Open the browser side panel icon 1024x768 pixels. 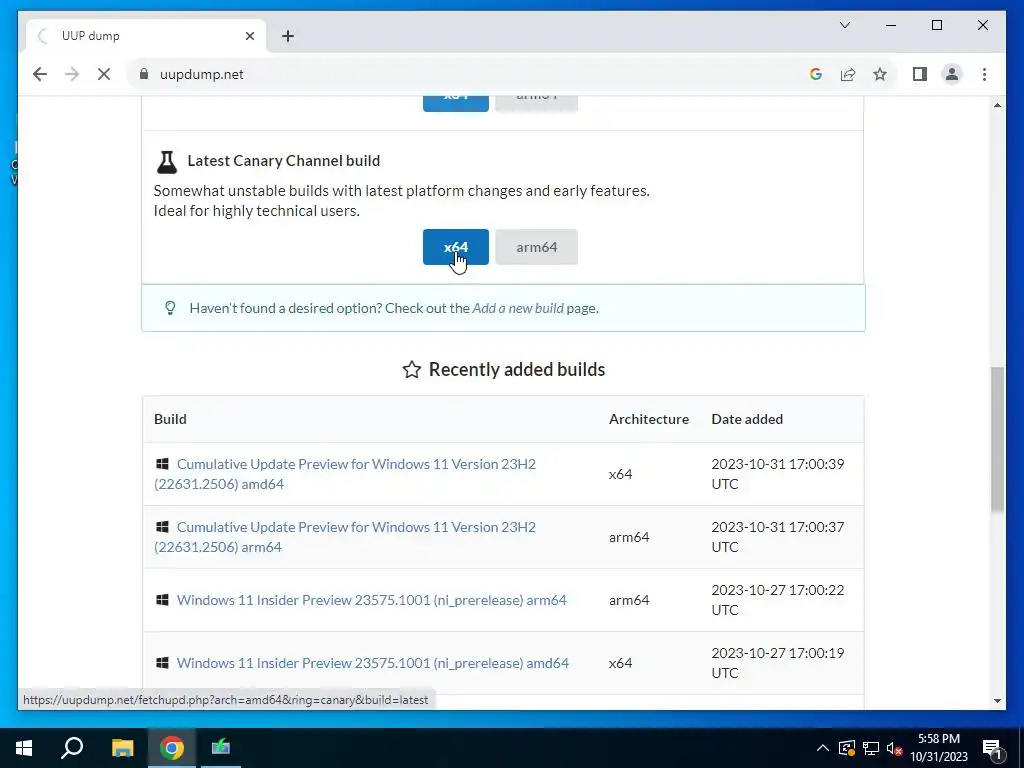click(920, 74)
